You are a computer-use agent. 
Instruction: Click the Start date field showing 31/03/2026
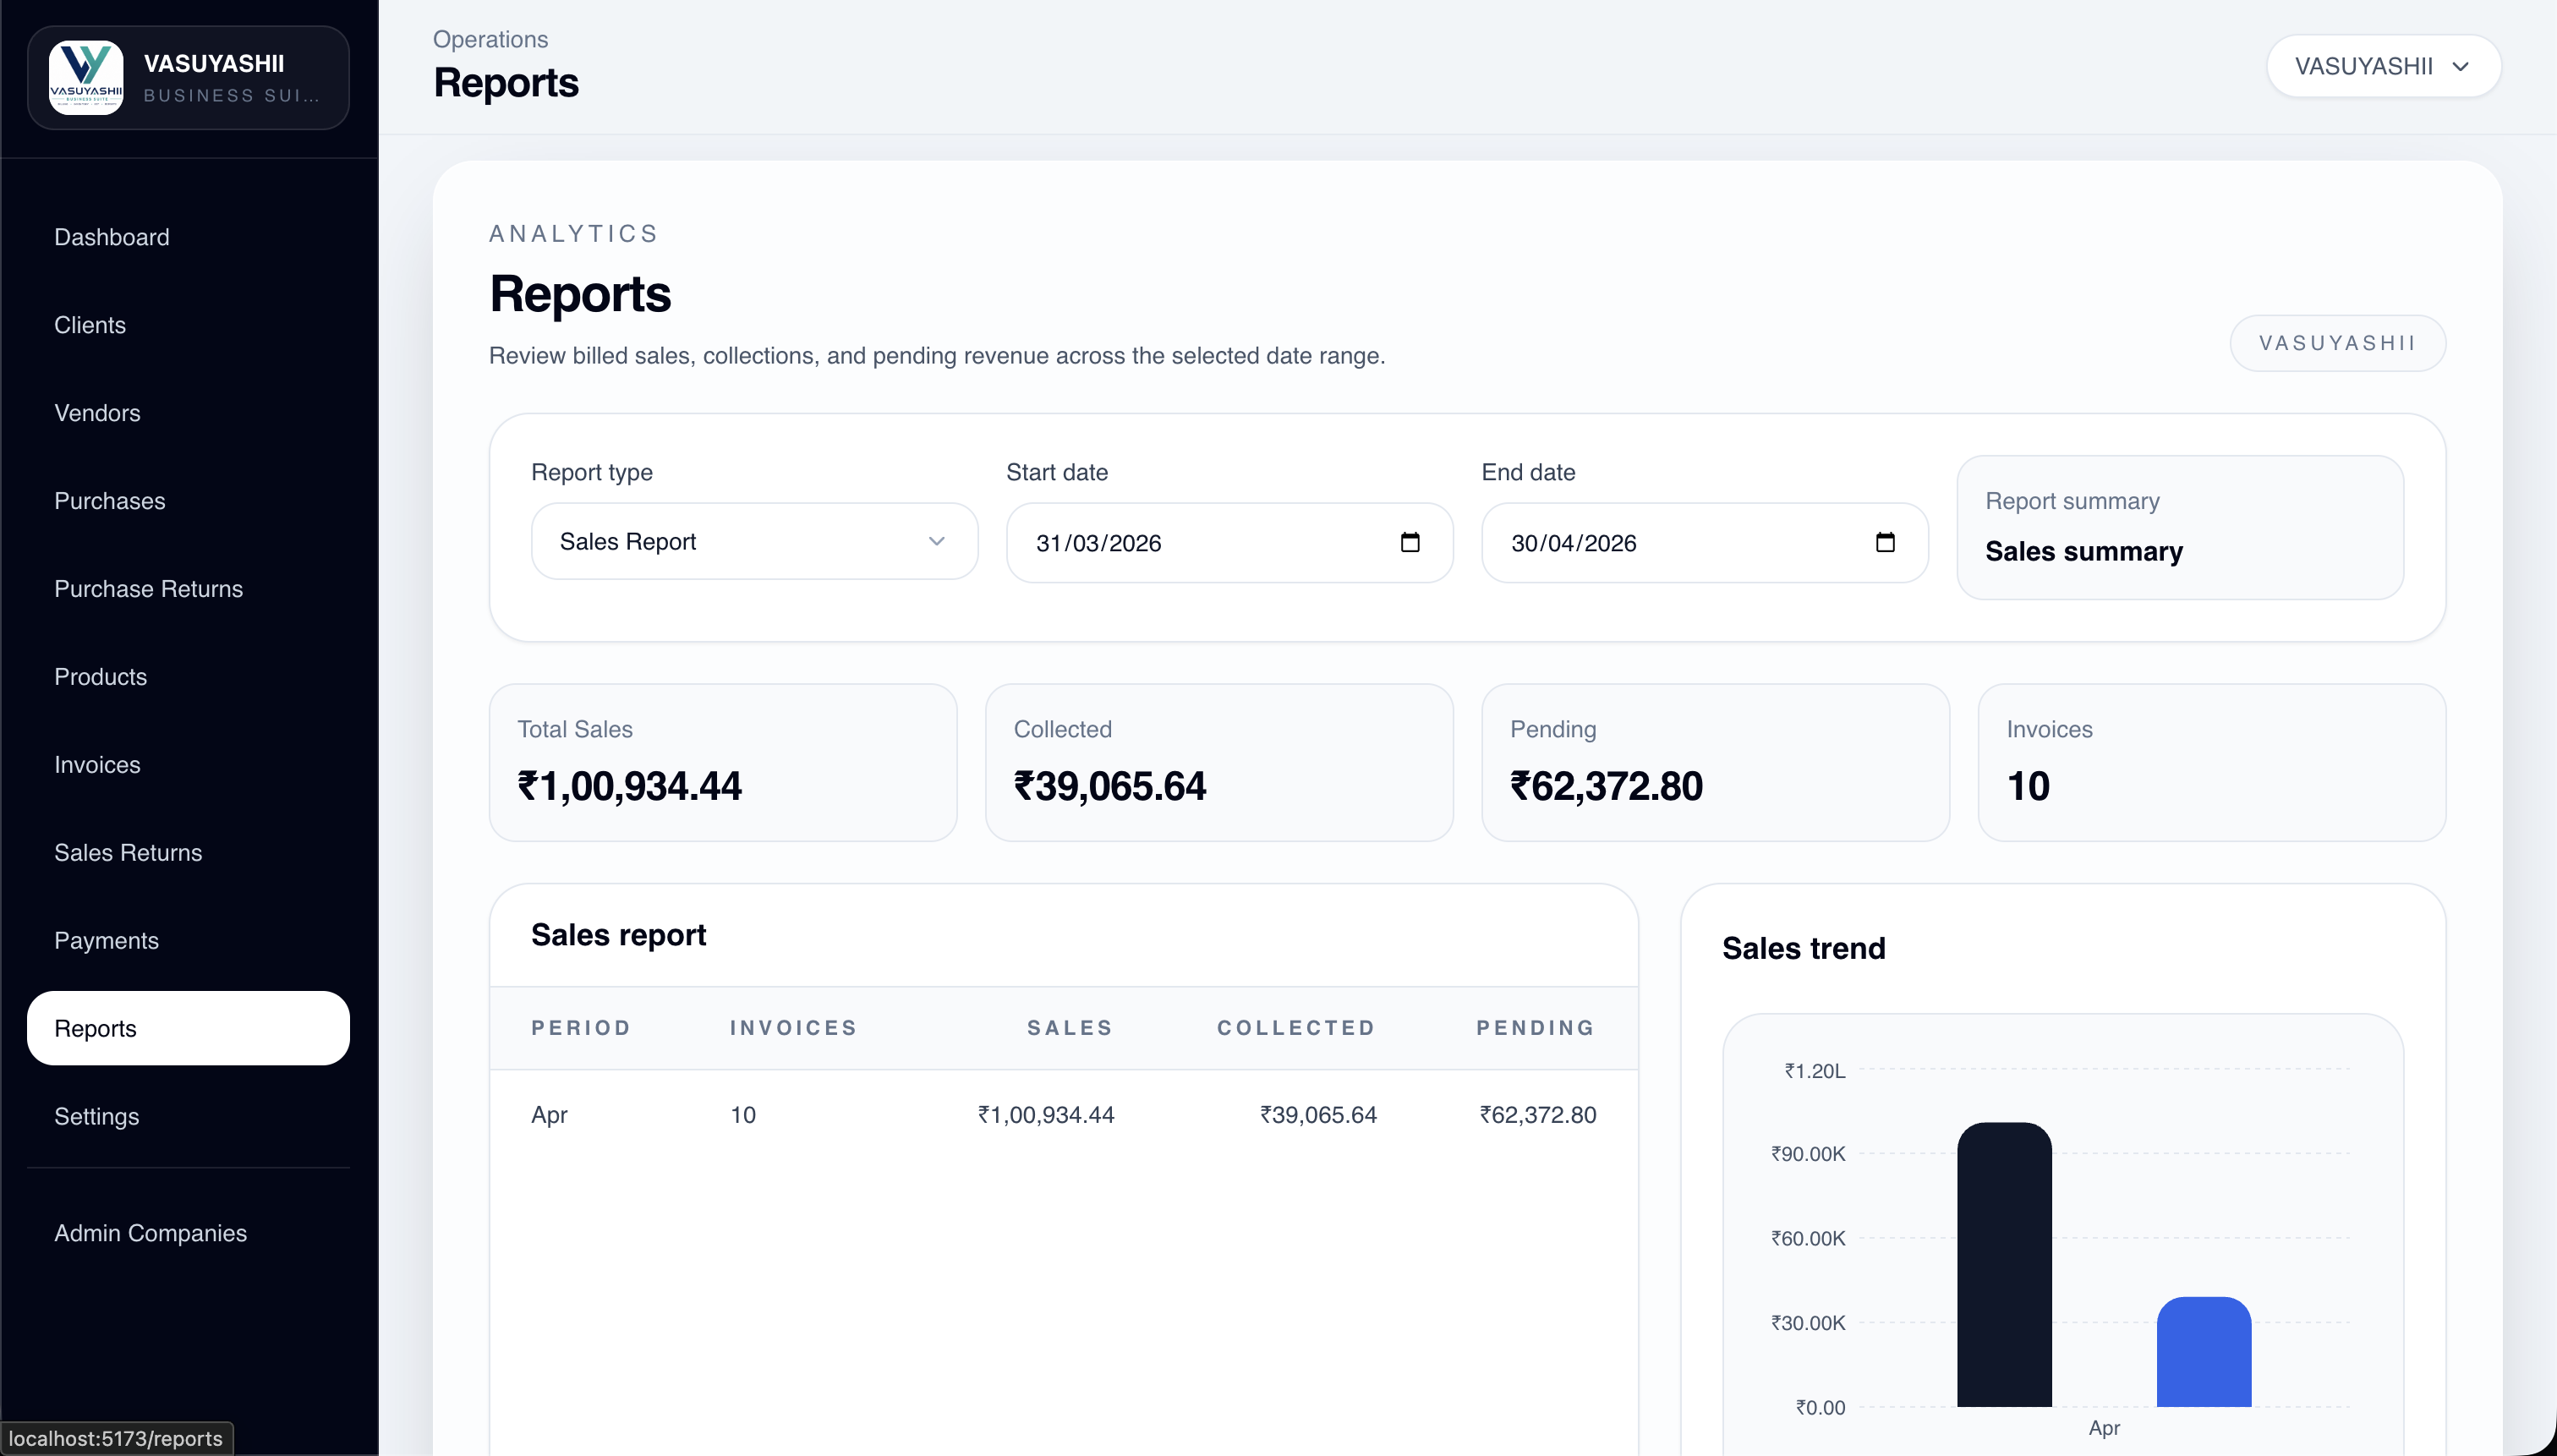[1229, 542]
